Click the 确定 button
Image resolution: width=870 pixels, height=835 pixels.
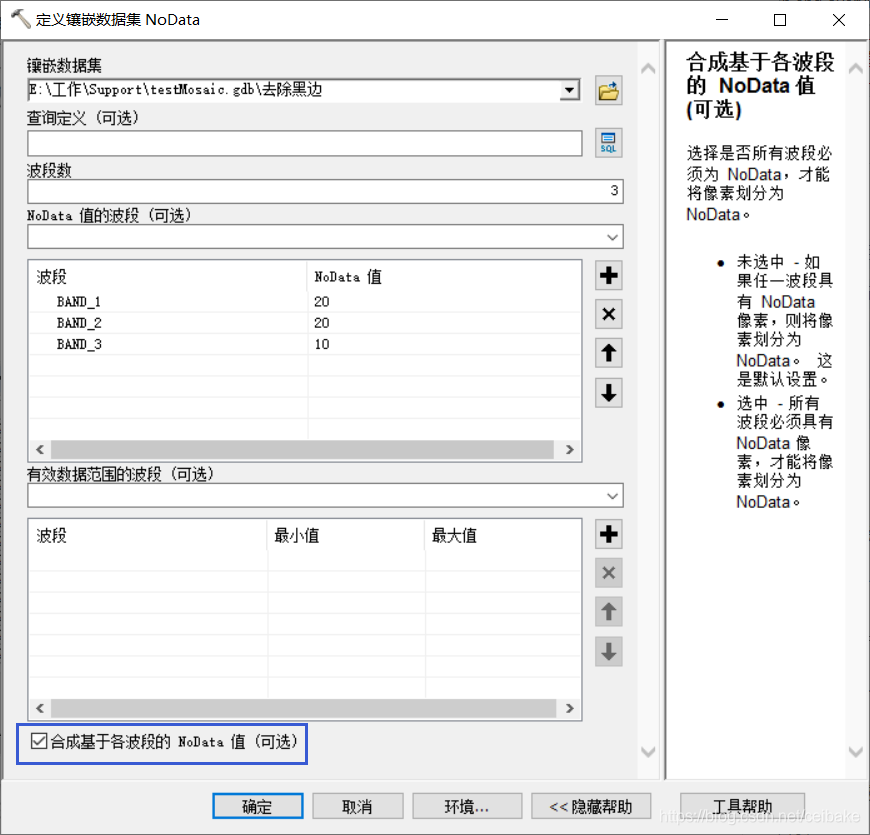[x=257, y=806]
